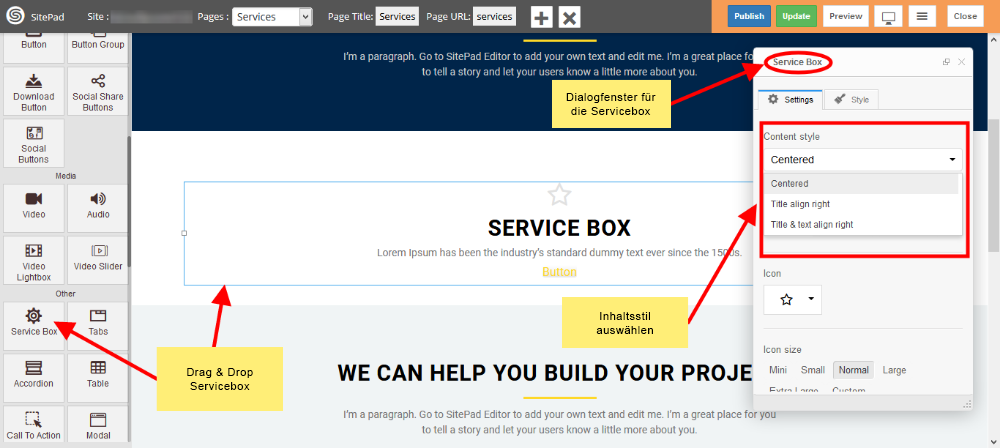Click the Service Box dialog resize grip
1000x448 pixels.
point(967,403)
